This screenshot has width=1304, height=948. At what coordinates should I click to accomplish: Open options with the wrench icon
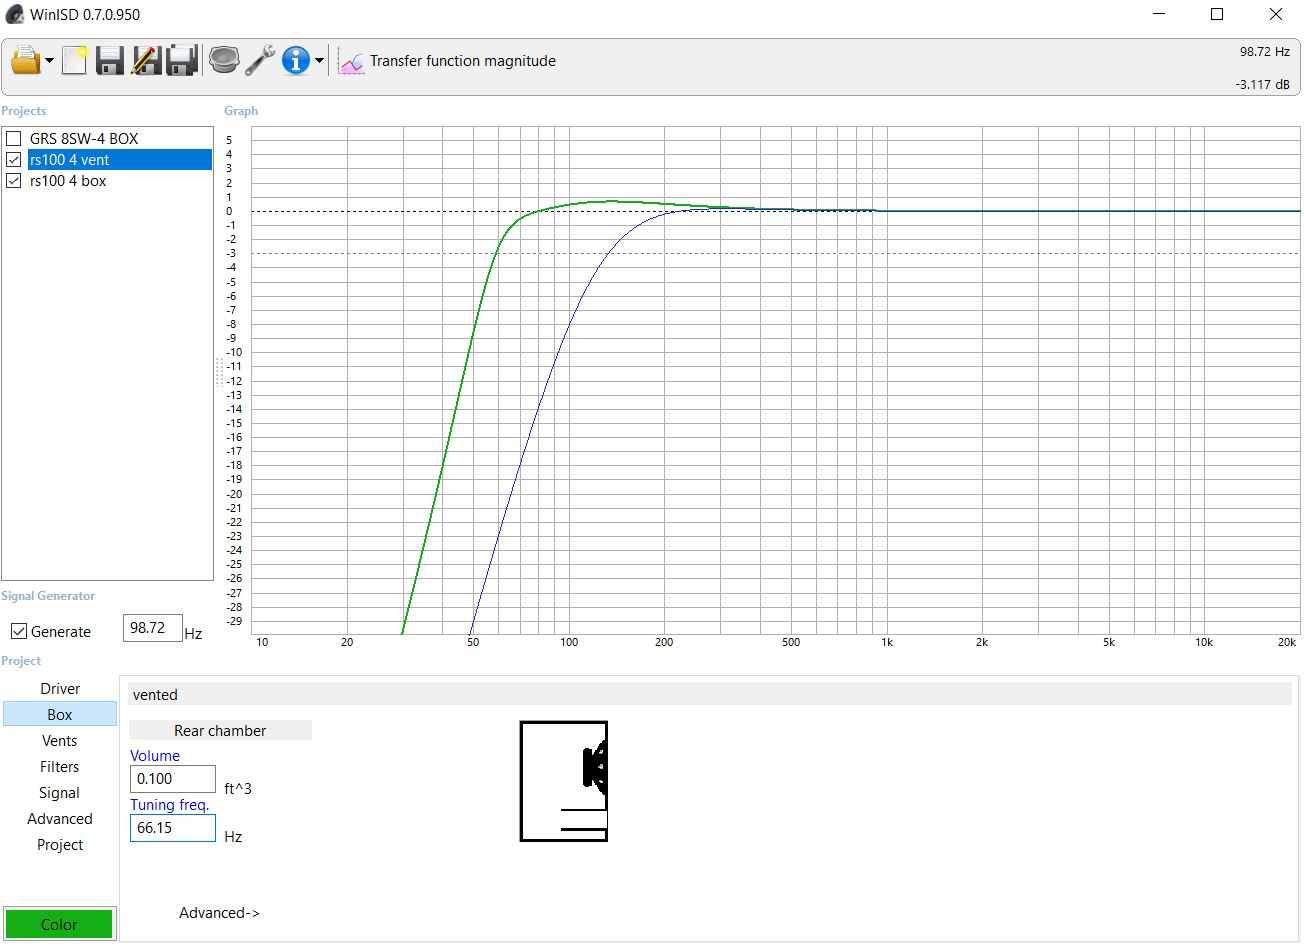[260, 61]
